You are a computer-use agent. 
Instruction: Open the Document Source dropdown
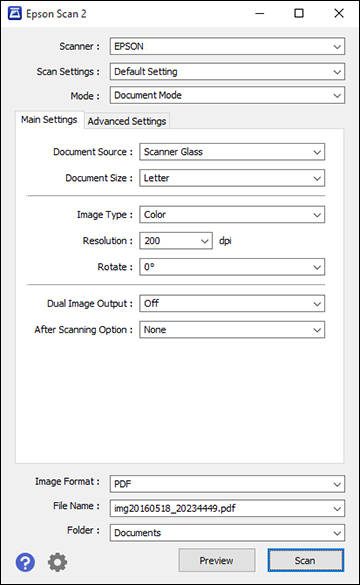point(232,152)
